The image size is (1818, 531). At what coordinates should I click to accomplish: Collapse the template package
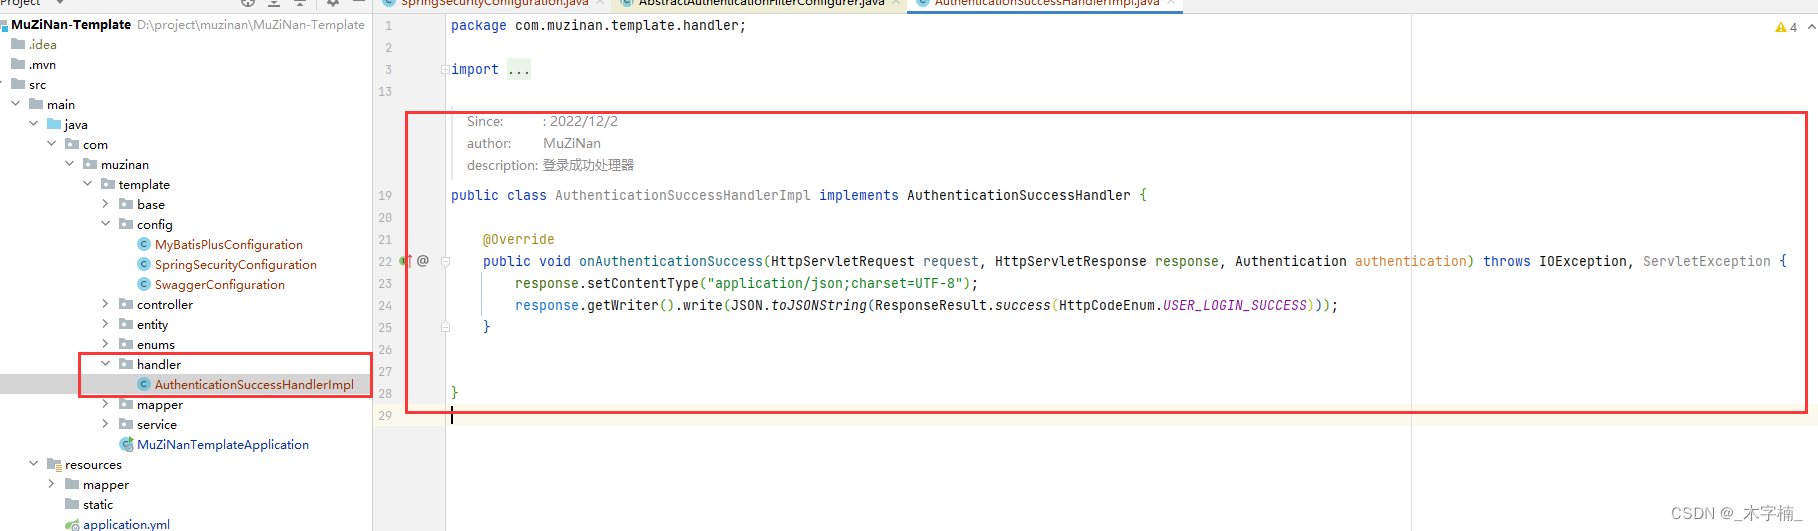point(88,184)
